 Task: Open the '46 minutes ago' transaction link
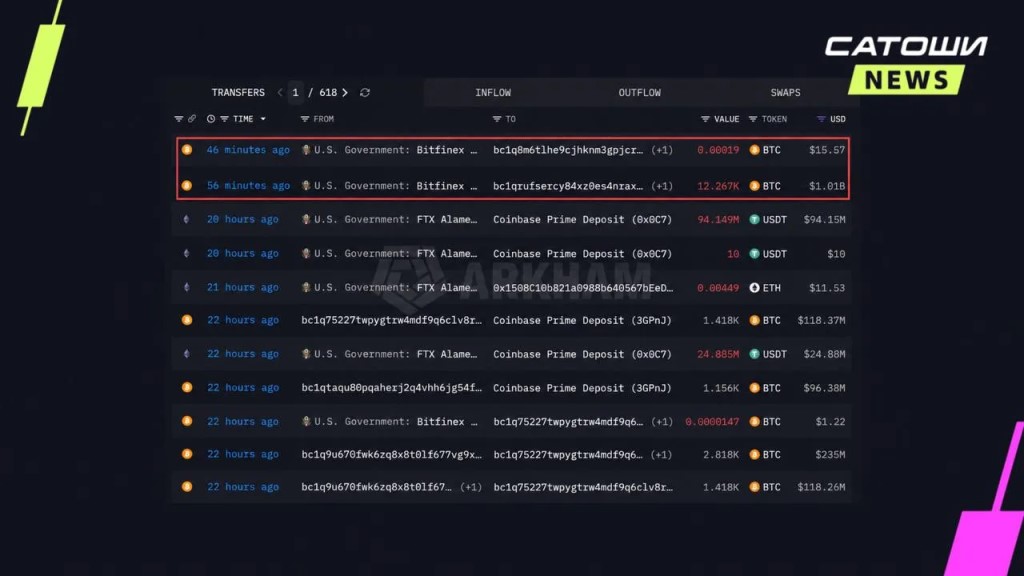pos(248,150)
